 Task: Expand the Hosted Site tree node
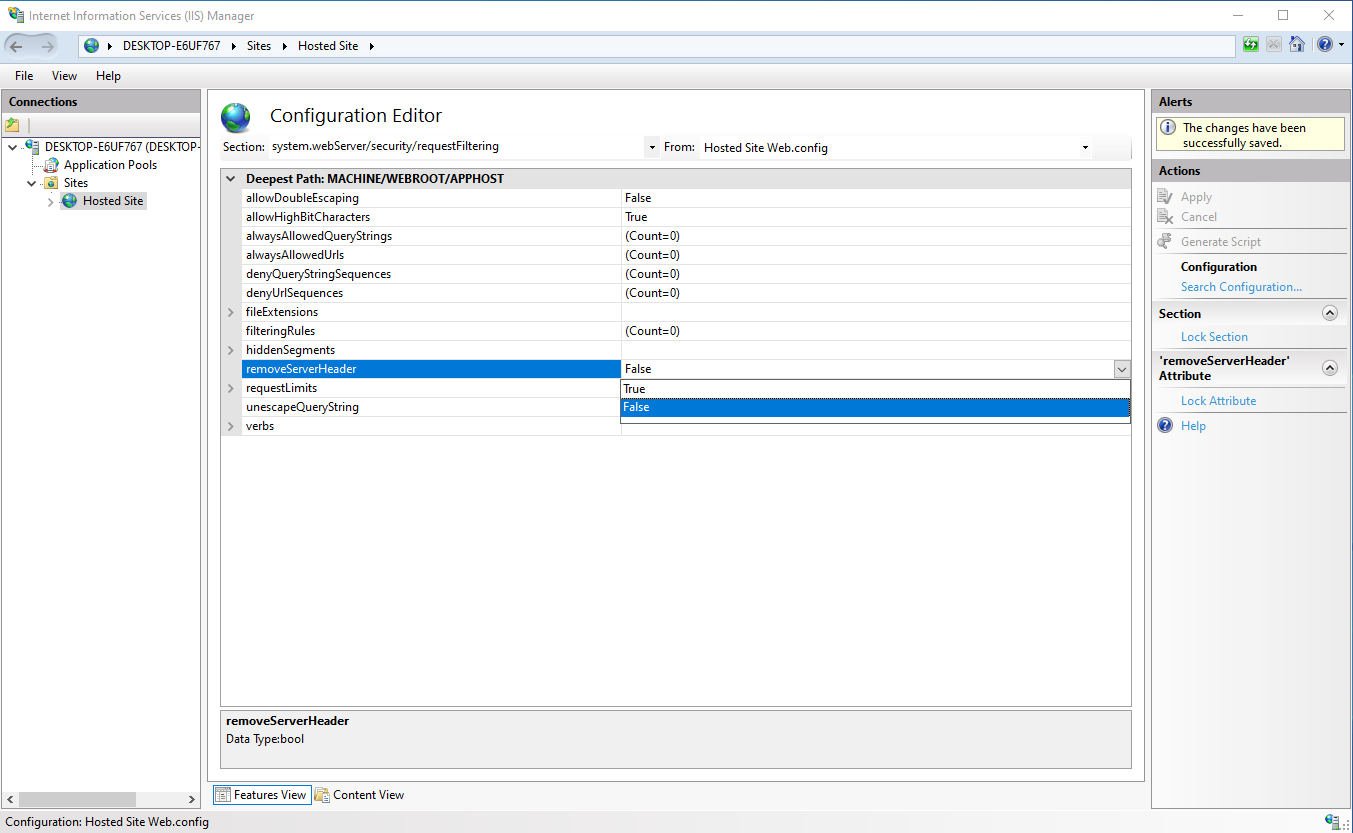click(49, 200)
